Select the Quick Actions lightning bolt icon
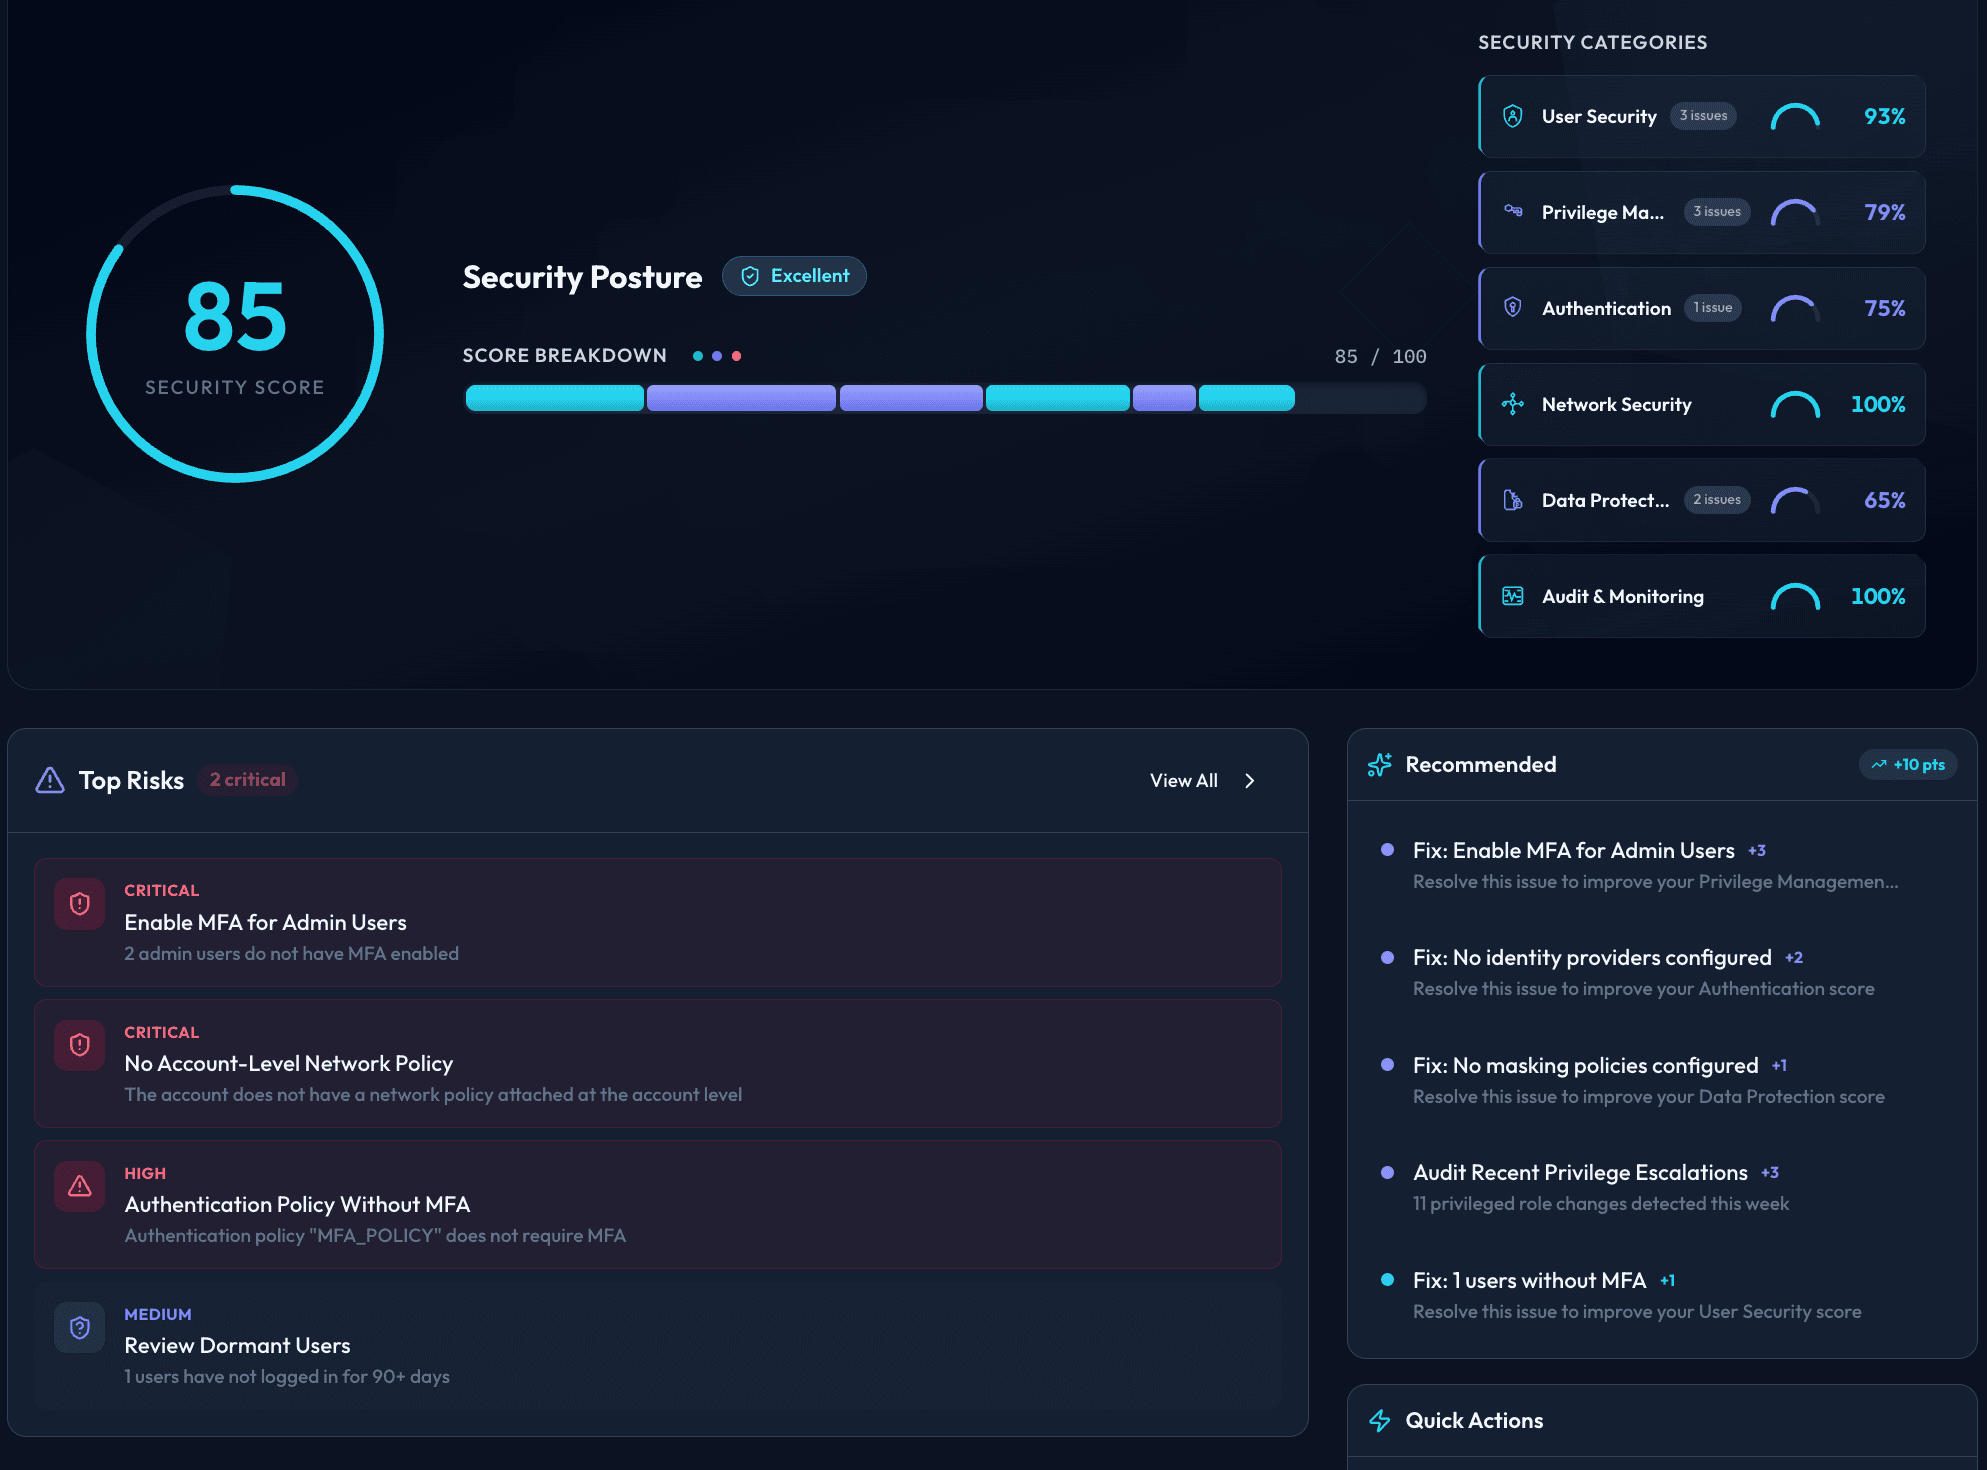The width and height of the screenshot is (1987, 1470). click(1380, 1420)
